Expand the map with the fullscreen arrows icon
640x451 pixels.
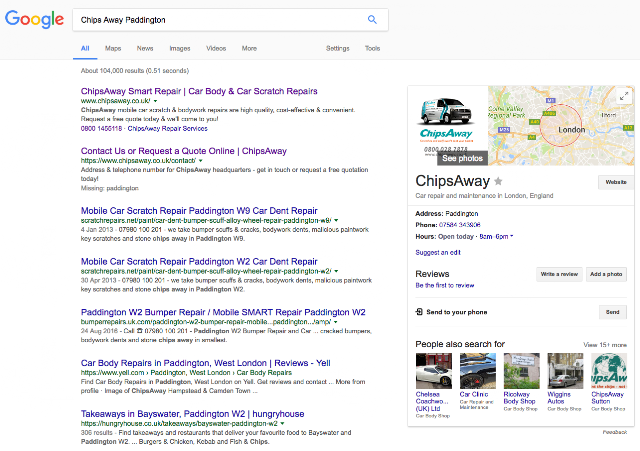[624, 96]
